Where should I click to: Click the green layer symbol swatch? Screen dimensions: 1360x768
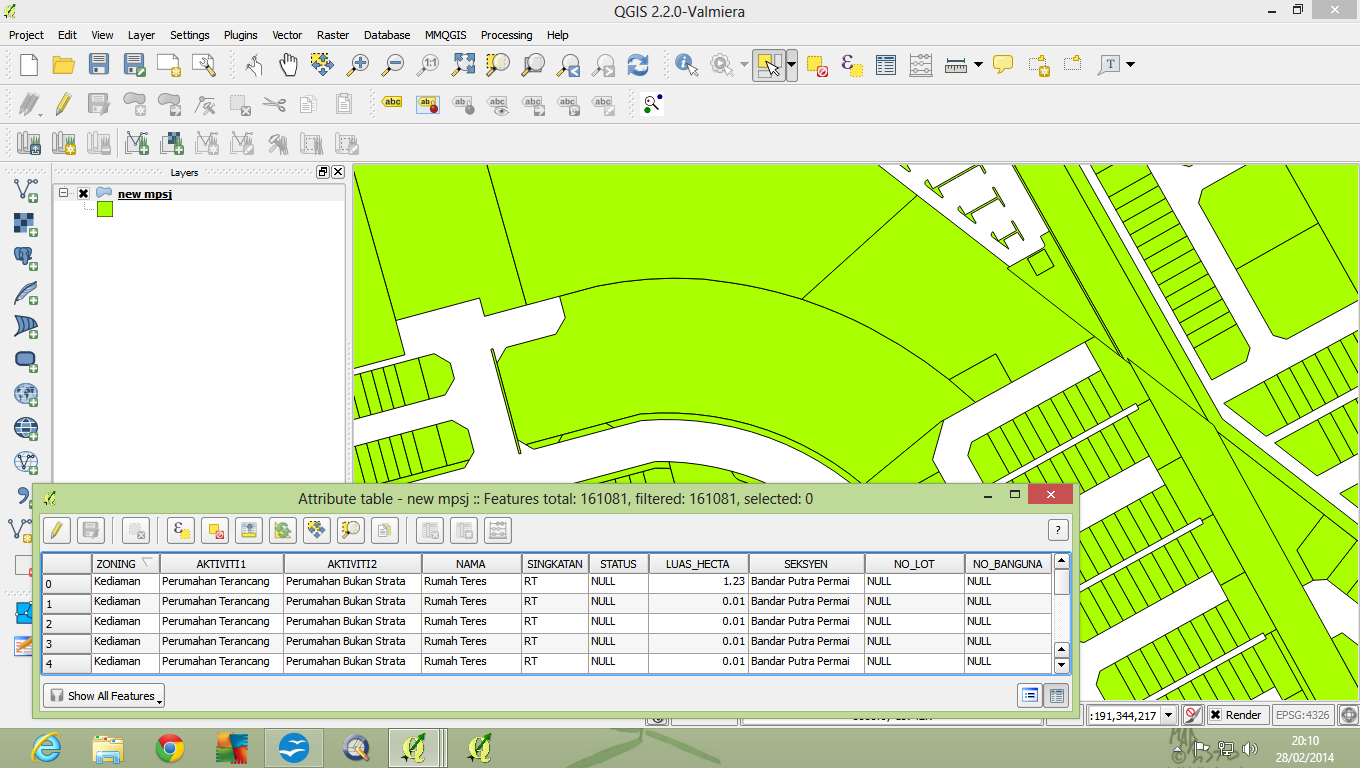[105, 209]
